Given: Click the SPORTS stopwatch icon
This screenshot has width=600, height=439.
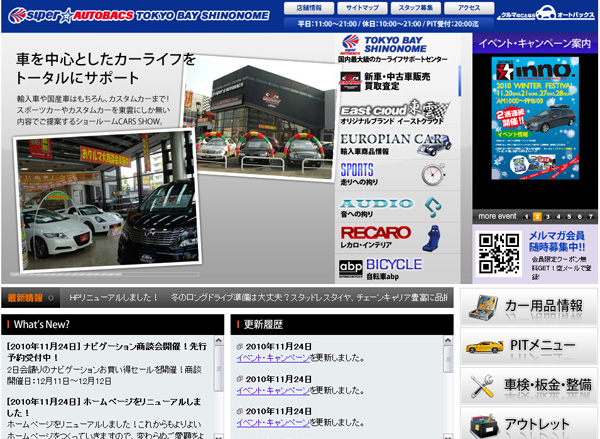Looking at the screenshot, I should (434, 175).
